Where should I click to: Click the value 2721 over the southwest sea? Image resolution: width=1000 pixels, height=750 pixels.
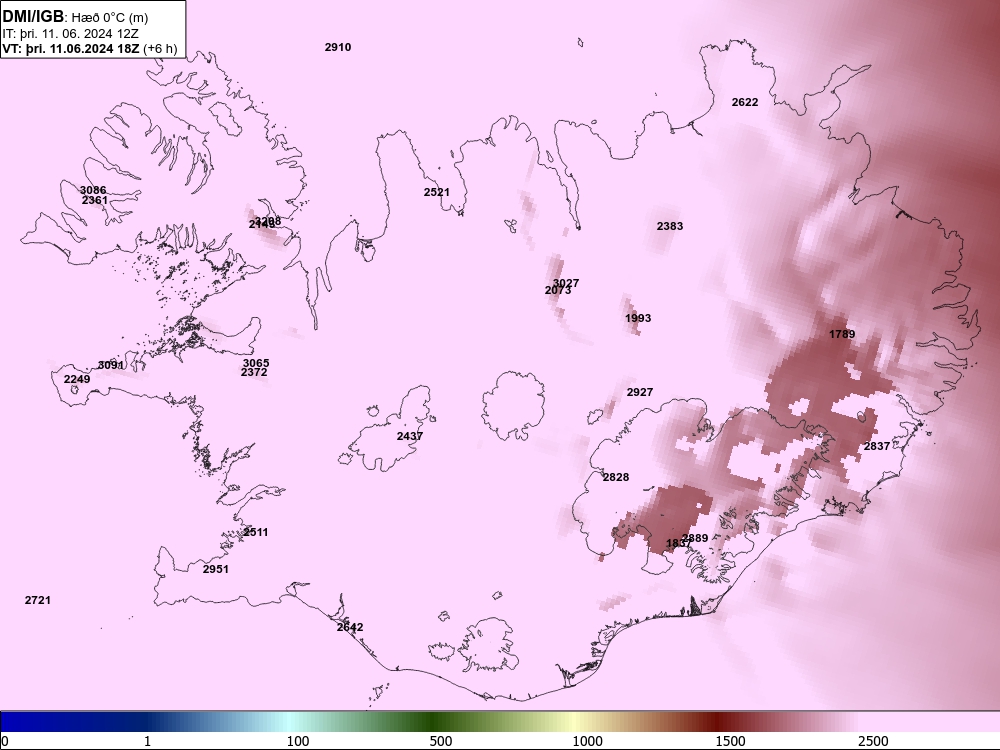click(x=38, y=600)
